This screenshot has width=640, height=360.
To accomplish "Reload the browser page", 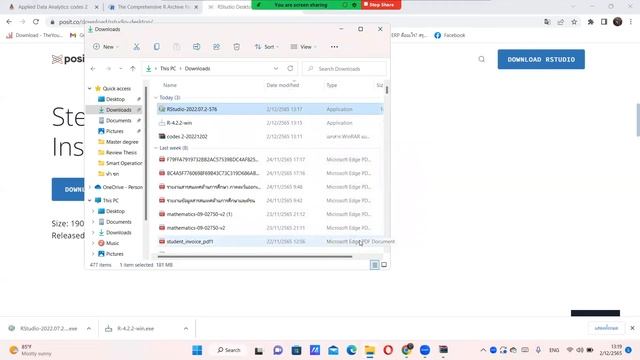I will point(36,22).
